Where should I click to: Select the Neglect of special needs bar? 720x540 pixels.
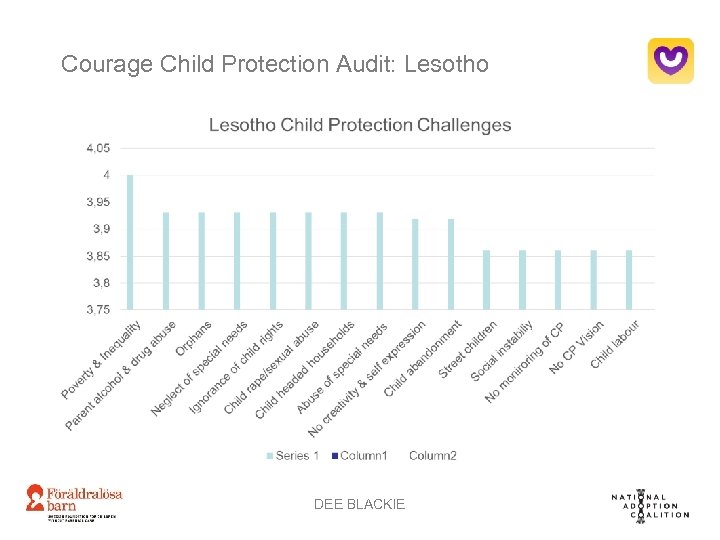tap(237, 260)
